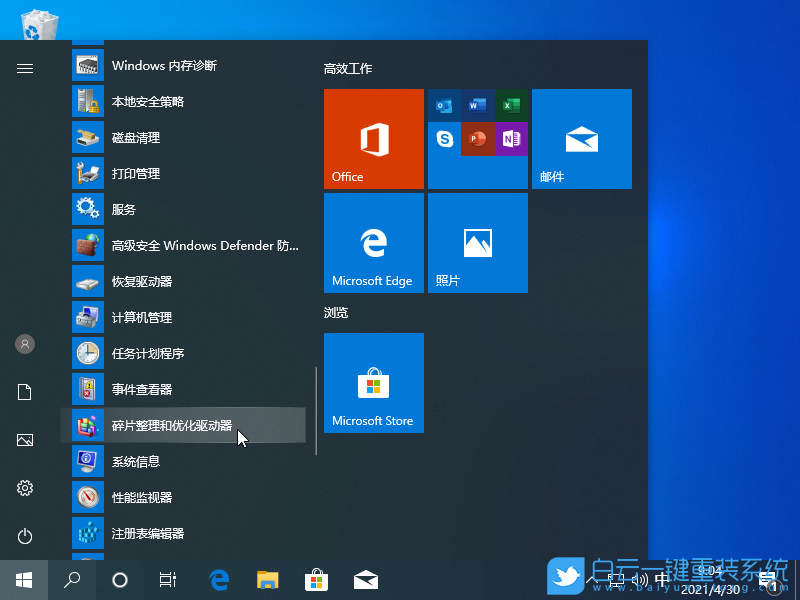Open the 邮件 (Mail) tile
The image size is (800, 600).
[582, 139]
